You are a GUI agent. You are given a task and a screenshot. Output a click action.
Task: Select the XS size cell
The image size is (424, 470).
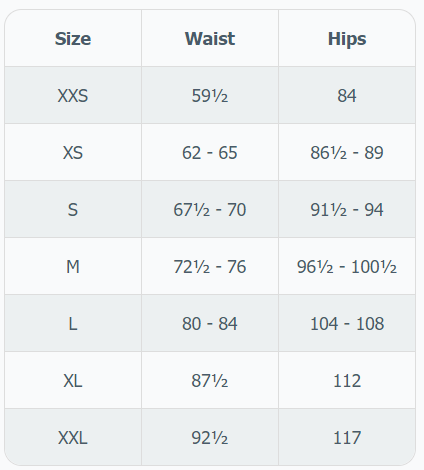(x=73, y=153)
